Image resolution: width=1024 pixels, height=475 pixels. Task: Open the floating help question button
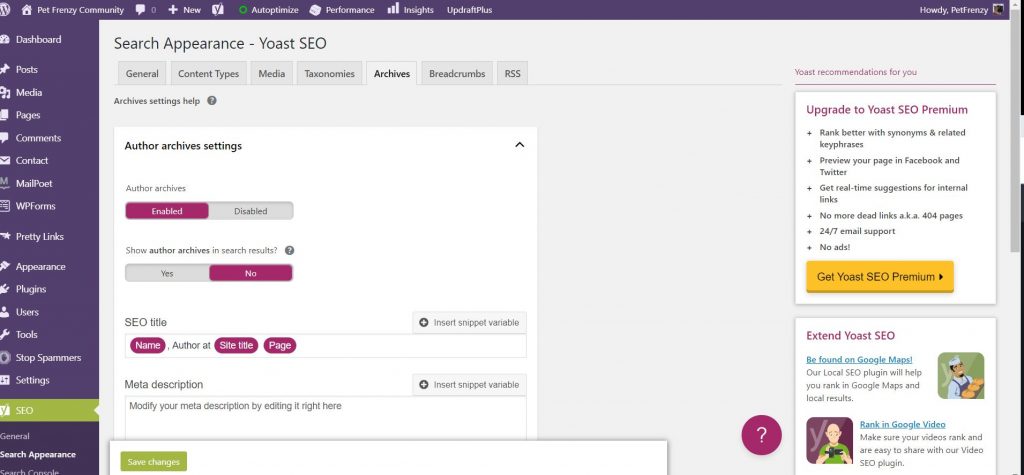pos(761,435)
